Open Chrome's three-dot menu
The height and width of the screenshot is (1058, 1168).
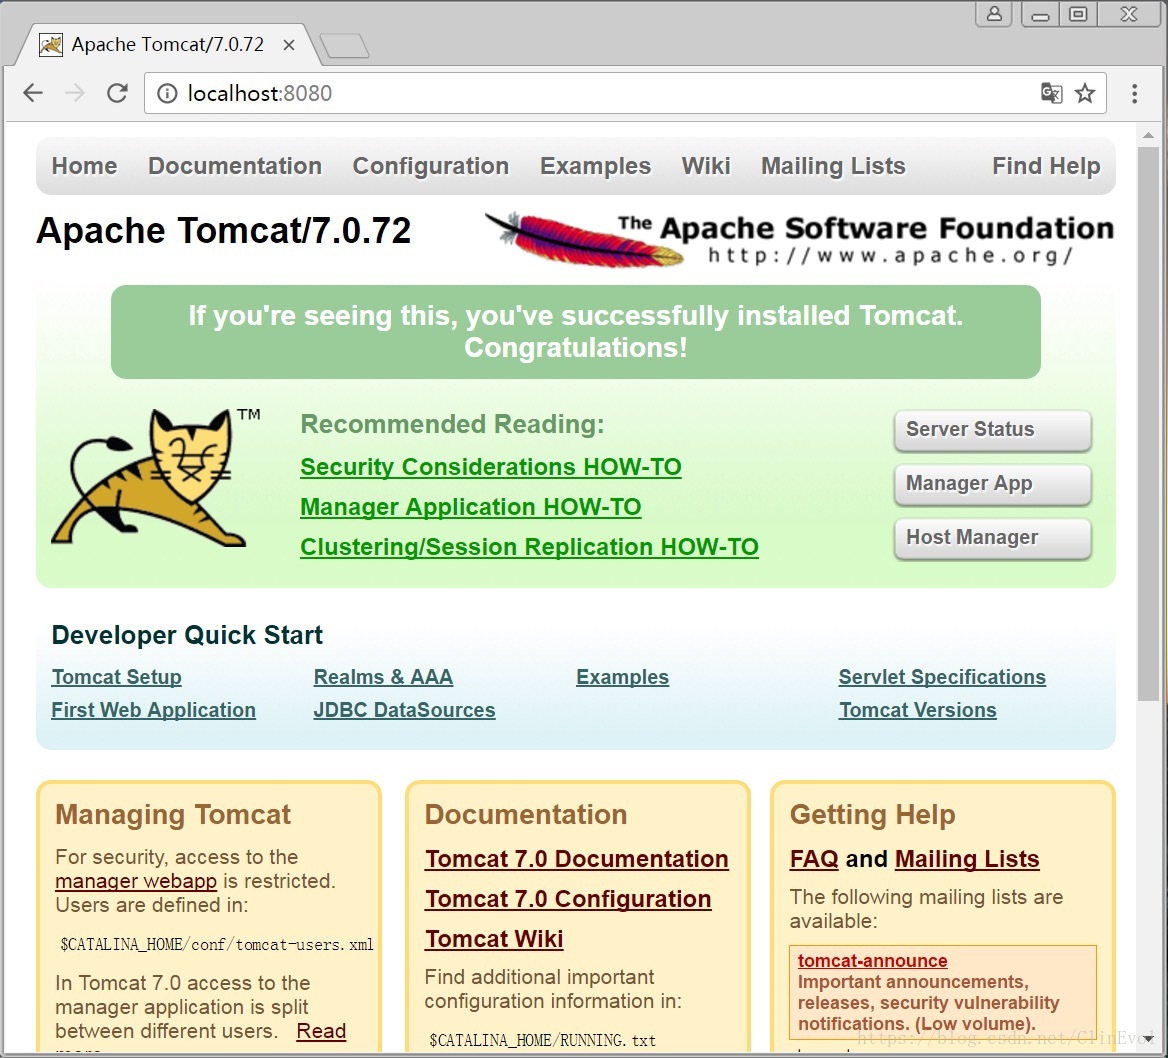(1134, 92)
